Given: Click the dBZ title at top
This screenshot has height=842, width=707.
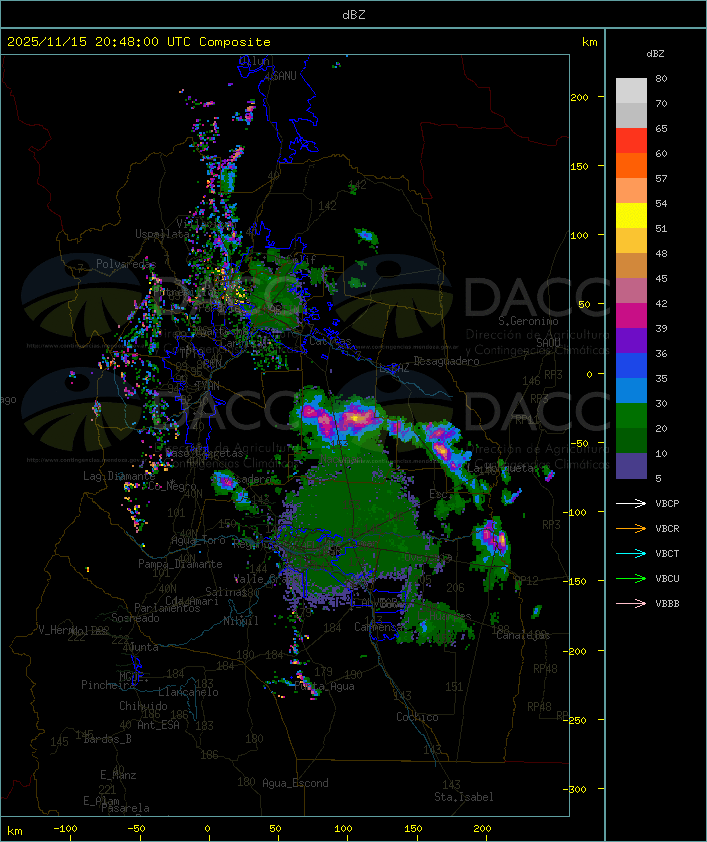Looking at the screenshot, I should [354, 15].
